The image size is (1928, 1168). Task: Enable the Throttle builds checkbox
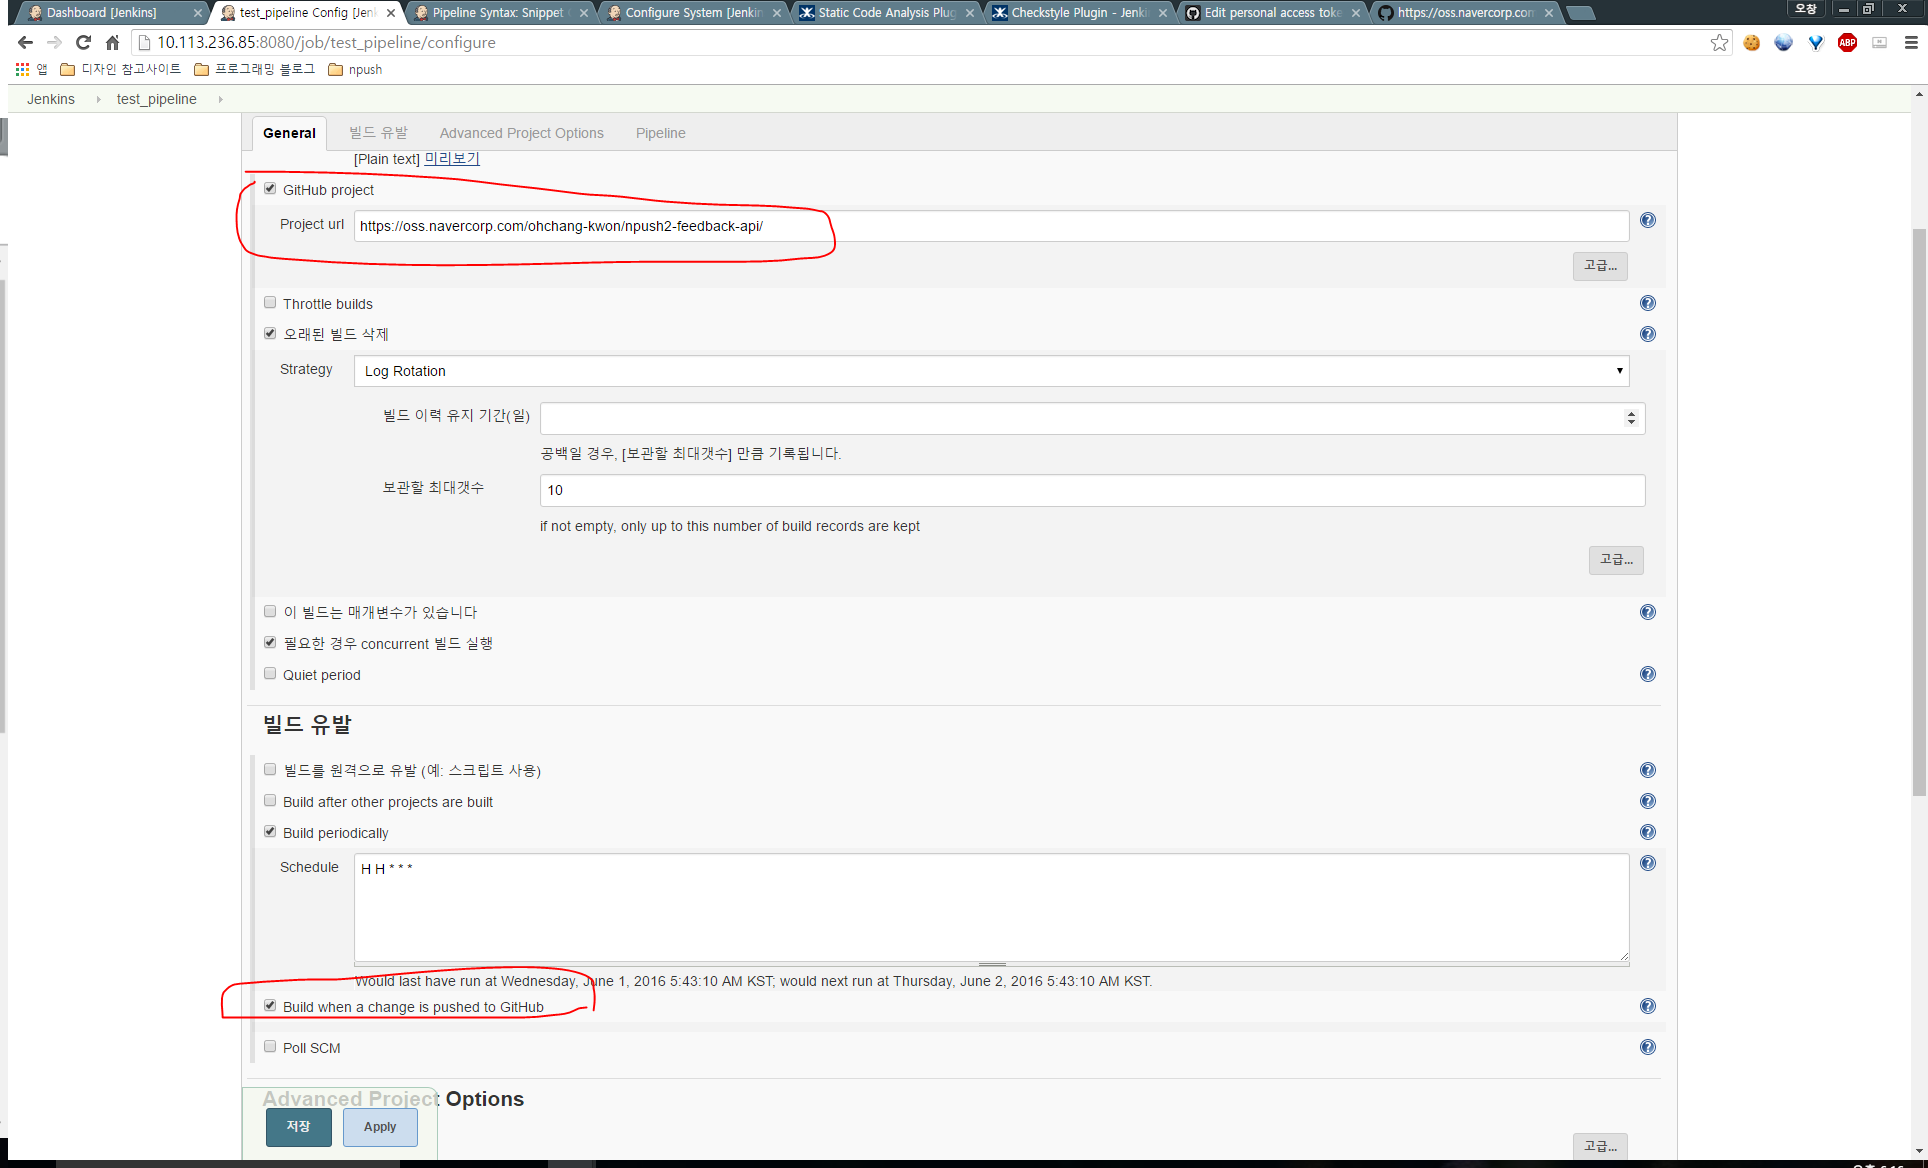pyautogui.click(x=270, y=302)
